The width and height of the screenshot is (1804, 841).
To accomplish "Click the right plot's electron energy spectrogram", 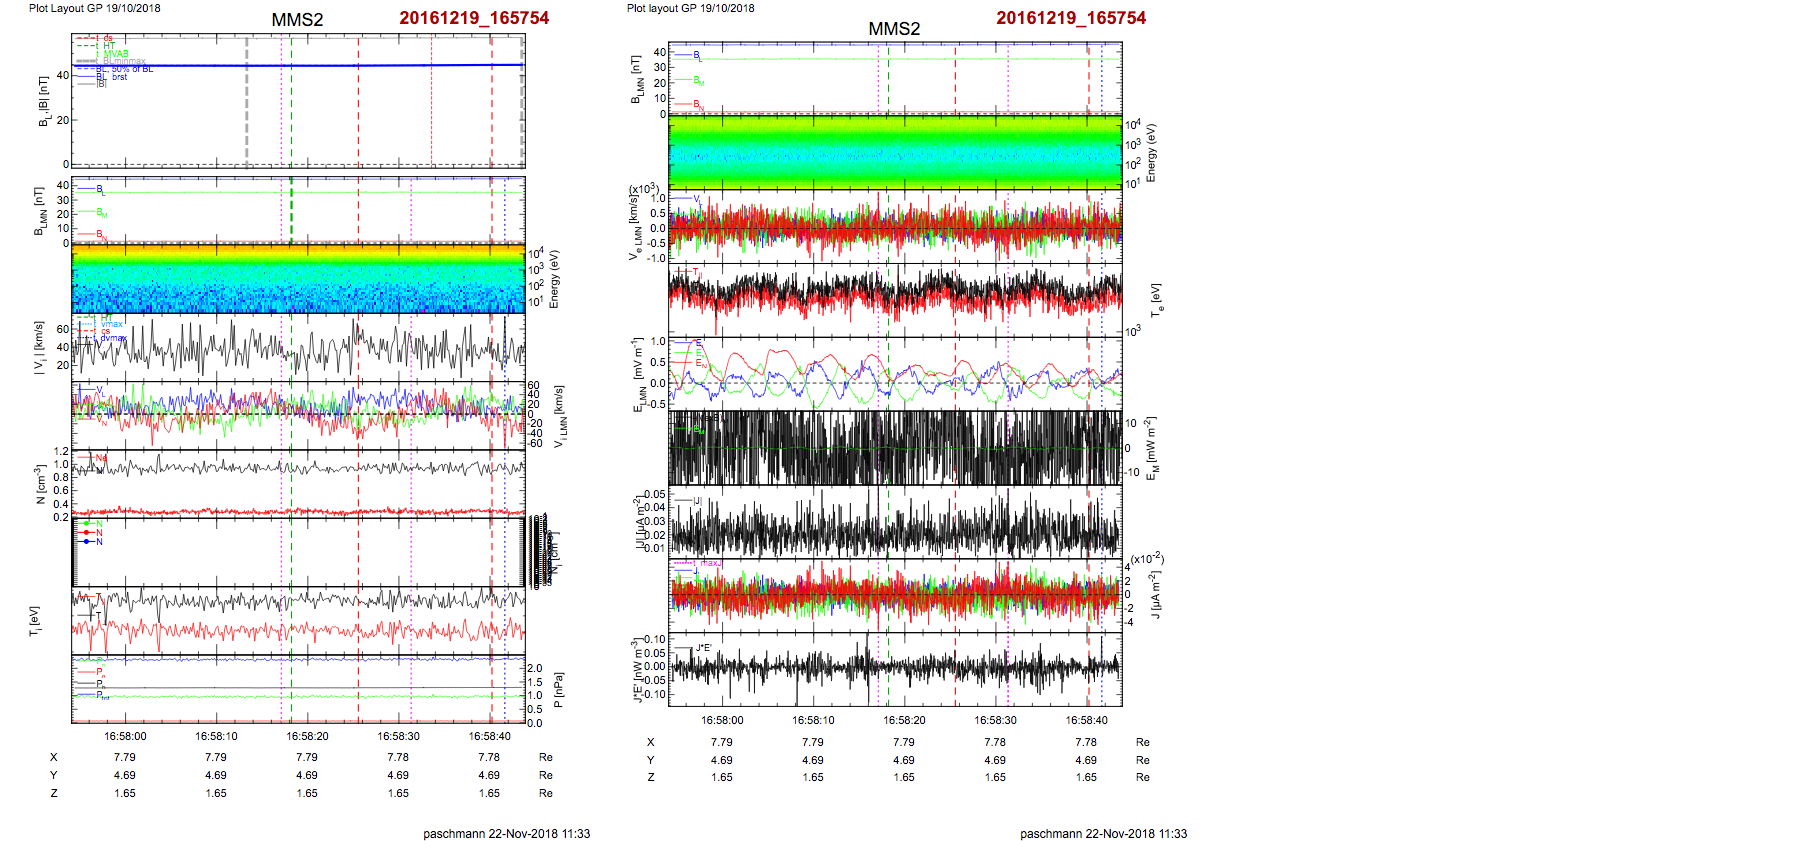I will [x=895, y=152].
